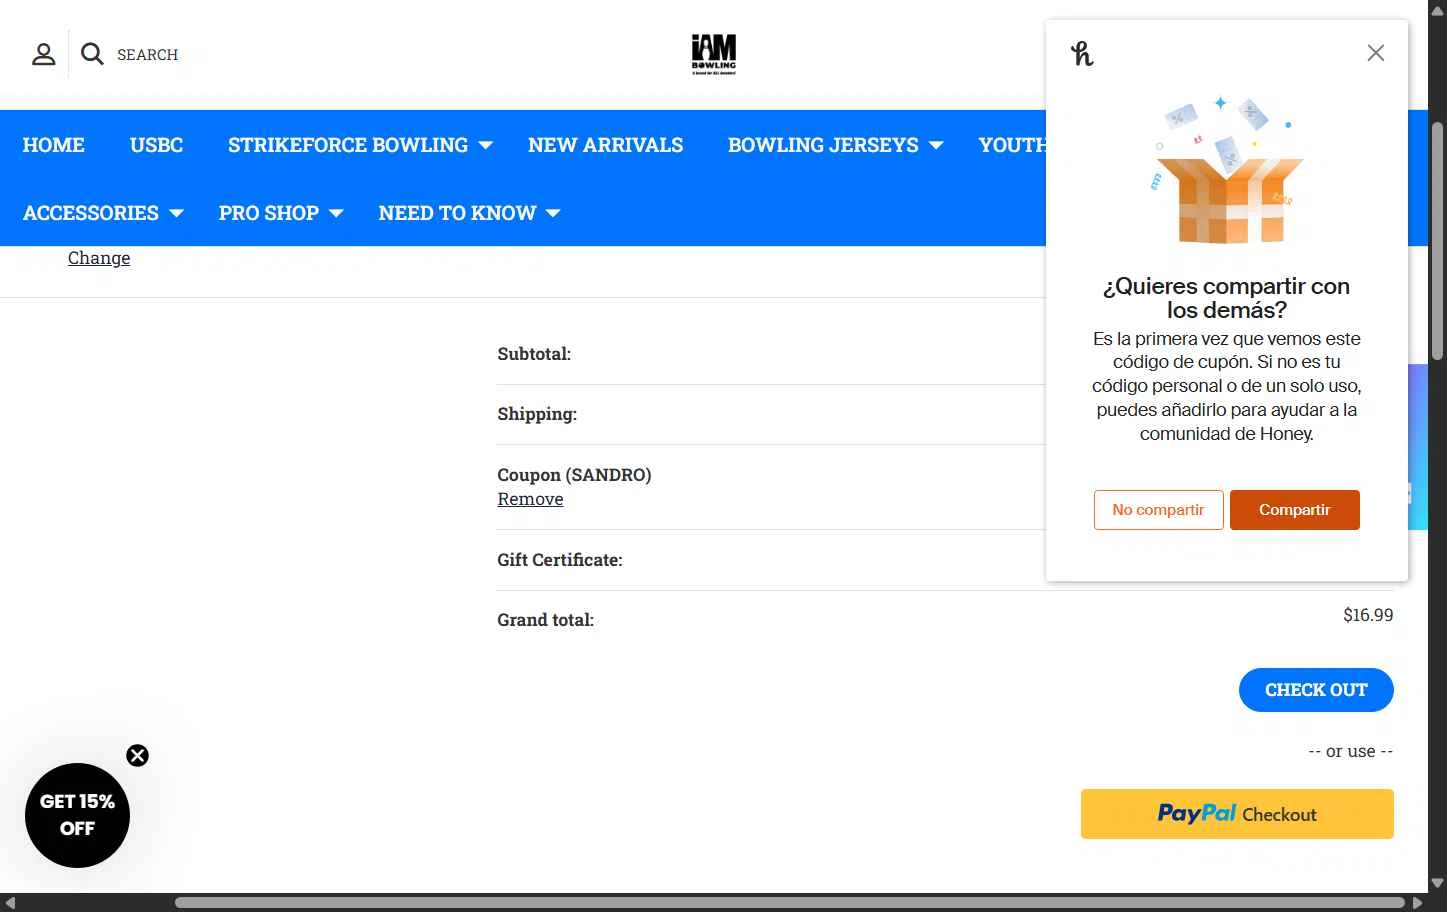Pay with PayPal Checkout

1237,814
